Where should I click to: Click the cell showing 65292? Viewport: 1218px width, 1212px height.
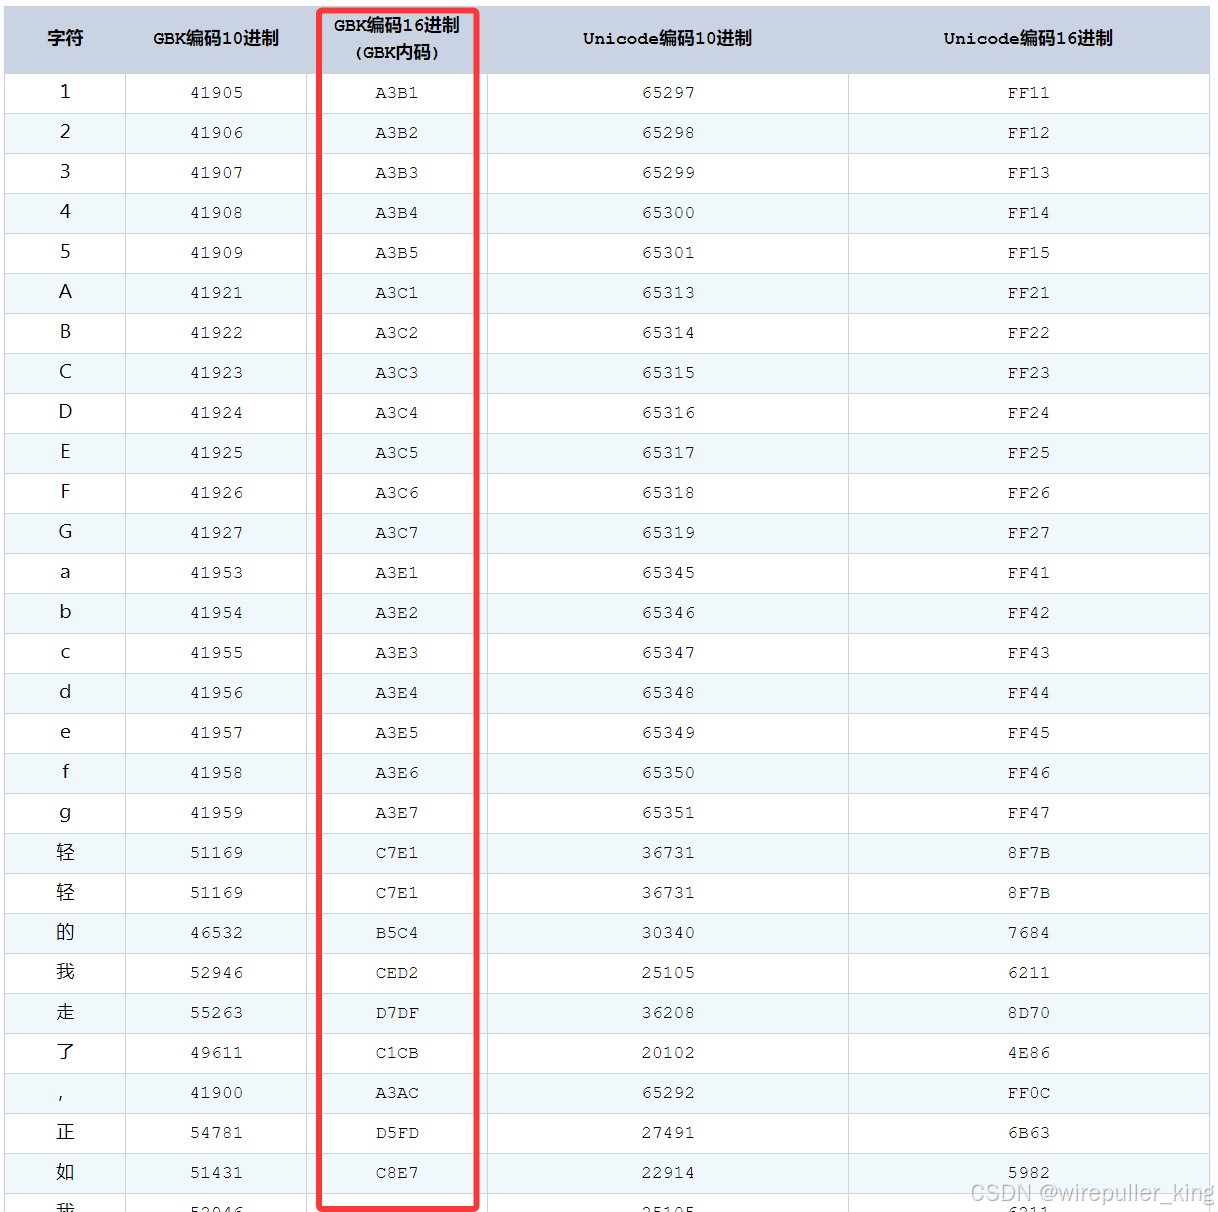click(668, 1093)
